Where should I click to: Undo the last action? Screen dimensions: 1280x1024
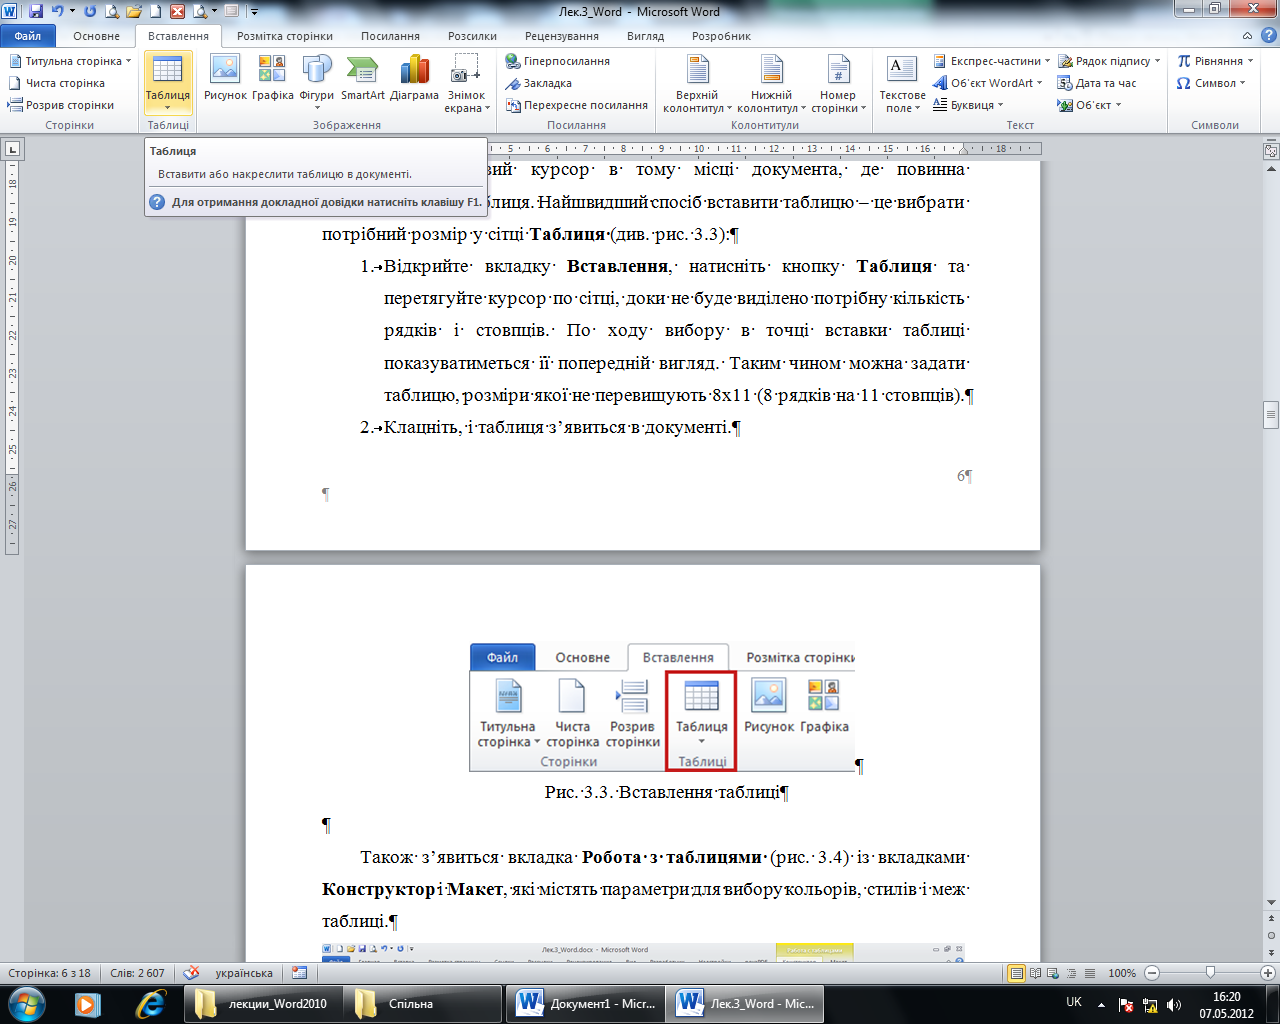[x=57, y=11]
